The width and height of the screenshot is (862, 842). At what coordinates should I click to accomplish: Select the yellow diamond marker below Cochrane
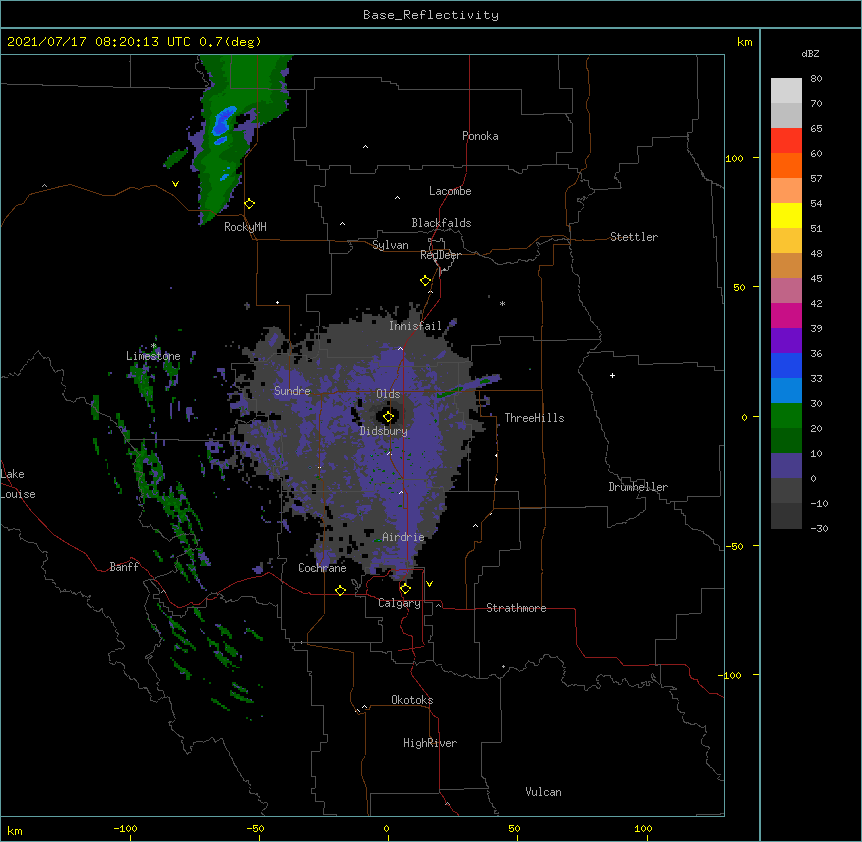point(340,590)
